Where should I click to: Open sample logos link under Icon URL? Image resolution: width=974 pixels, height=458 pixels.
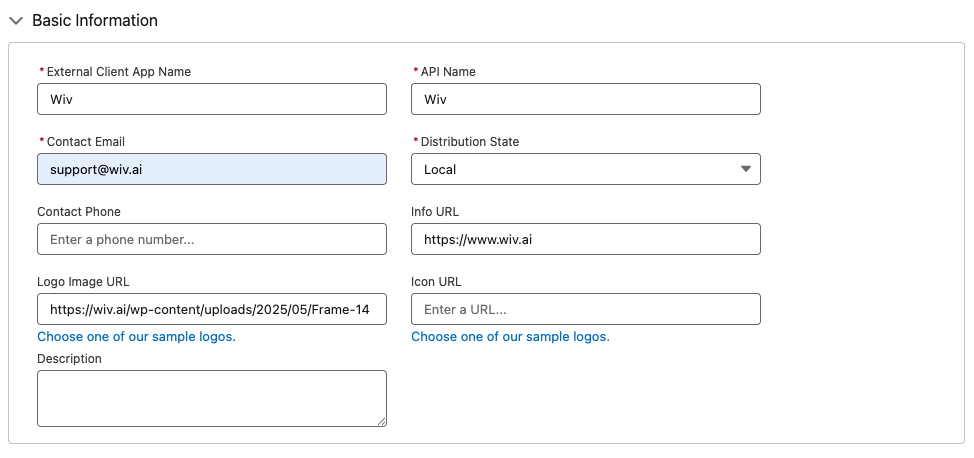[510, 337]
